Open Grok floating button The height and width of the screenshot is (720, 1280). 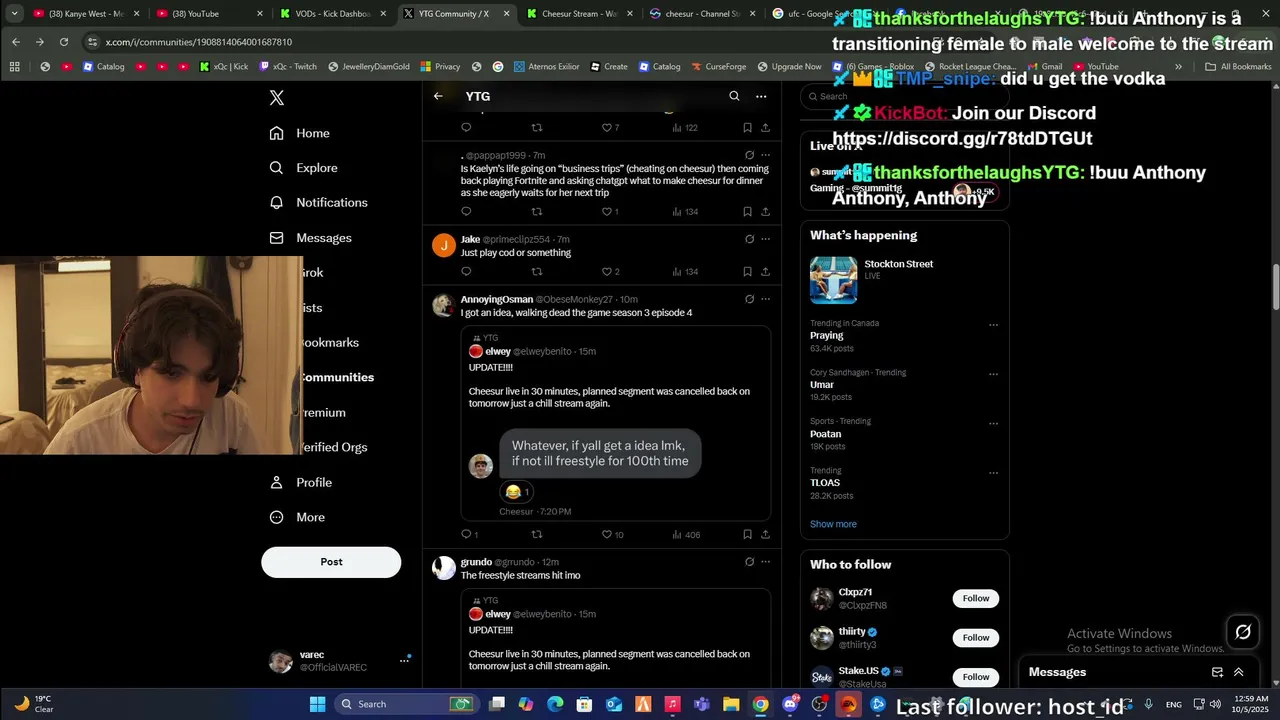(1243, 632)
